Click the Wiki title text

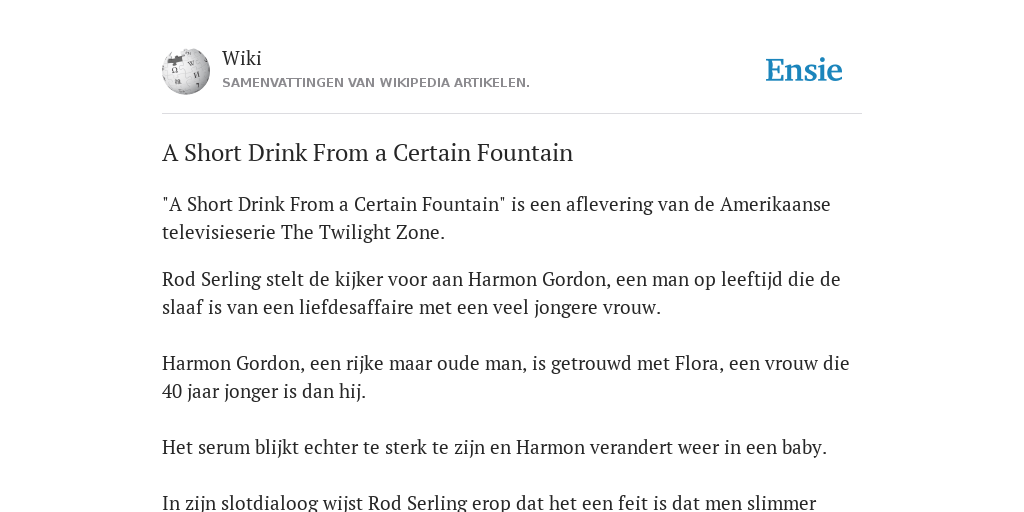[x=242, y=58]
